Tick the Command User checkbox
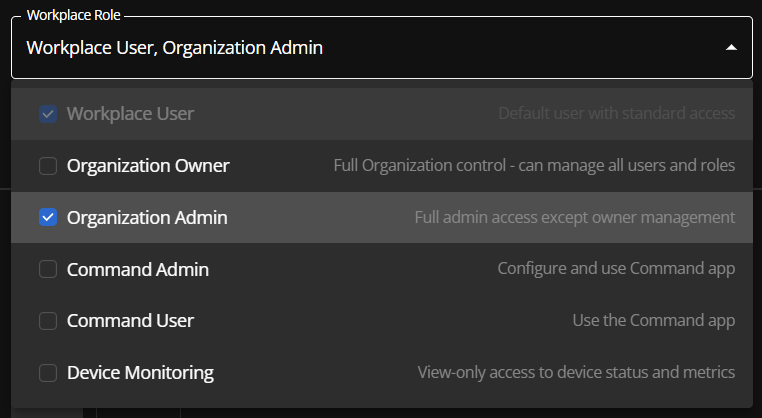This screenshot has height=418, width=762. [48, 321]
